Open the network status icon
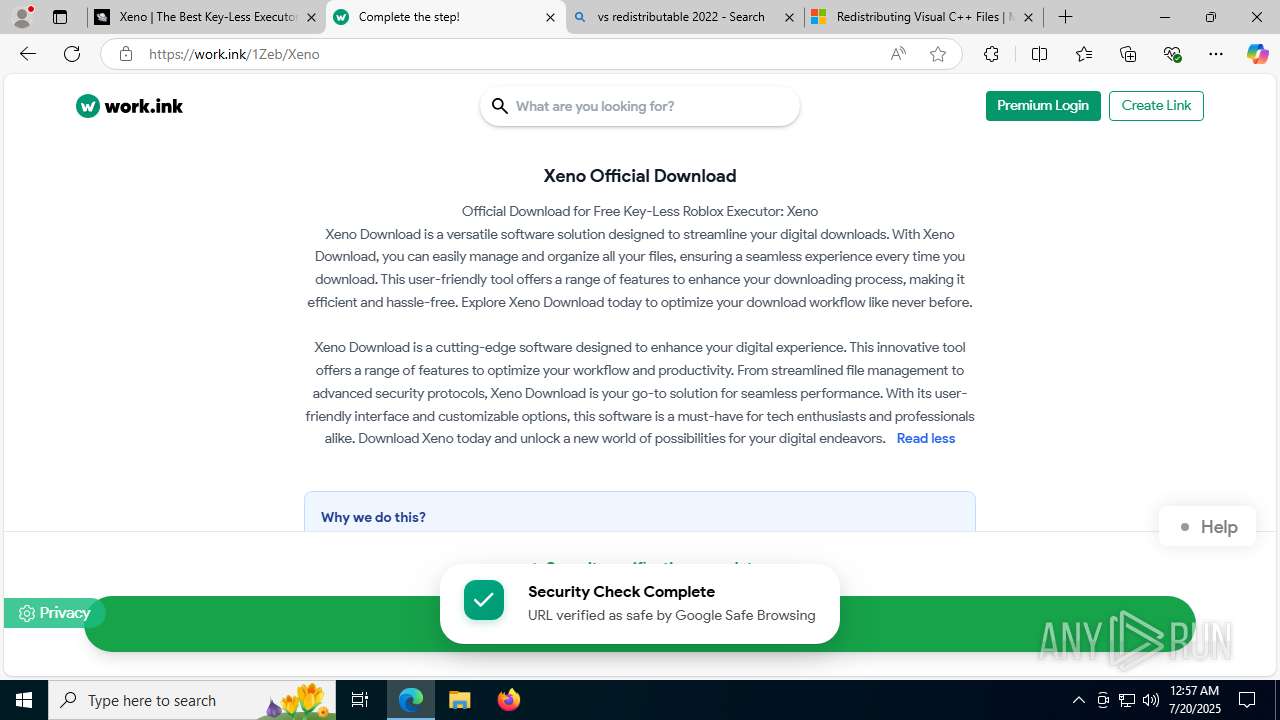 1127,700
